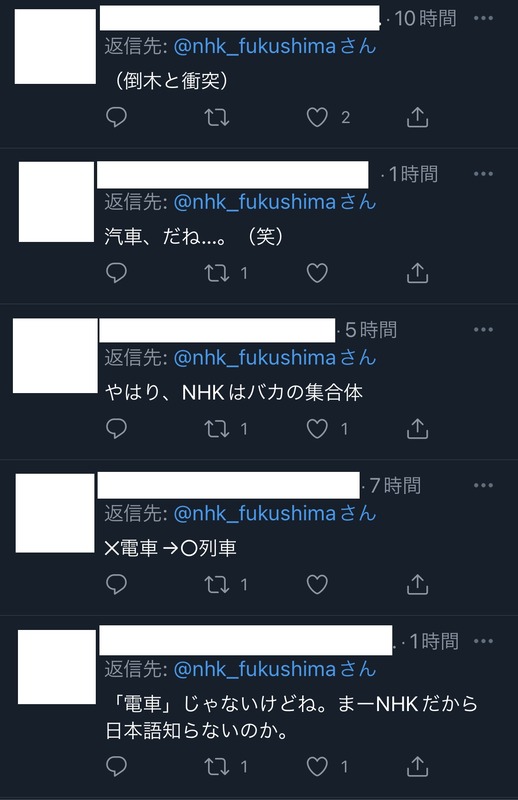Like the NHKはバカの集合体 tweet
This screenshot has width=518, height=800.
tap(317, 429)
